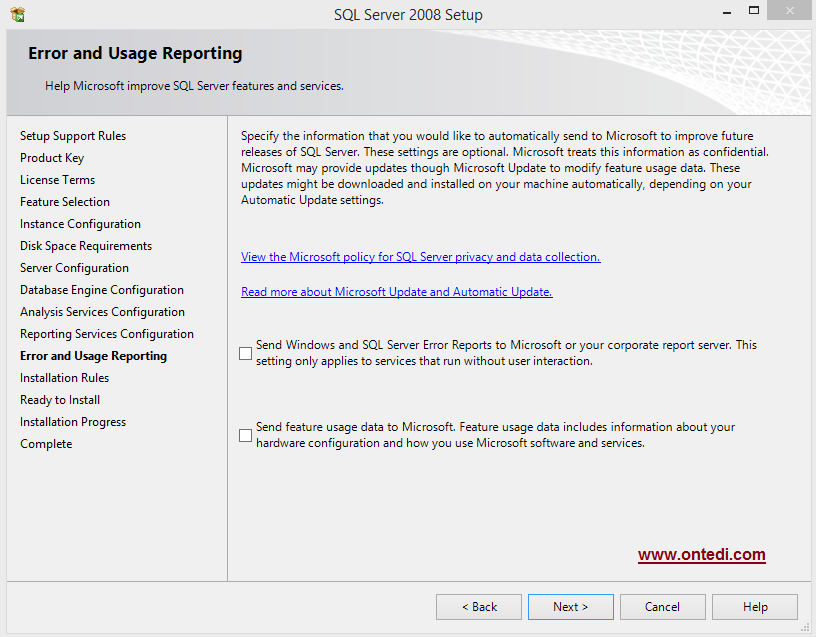Select License Terms step
Screen dimensions: 816x637
click(57, 180)
